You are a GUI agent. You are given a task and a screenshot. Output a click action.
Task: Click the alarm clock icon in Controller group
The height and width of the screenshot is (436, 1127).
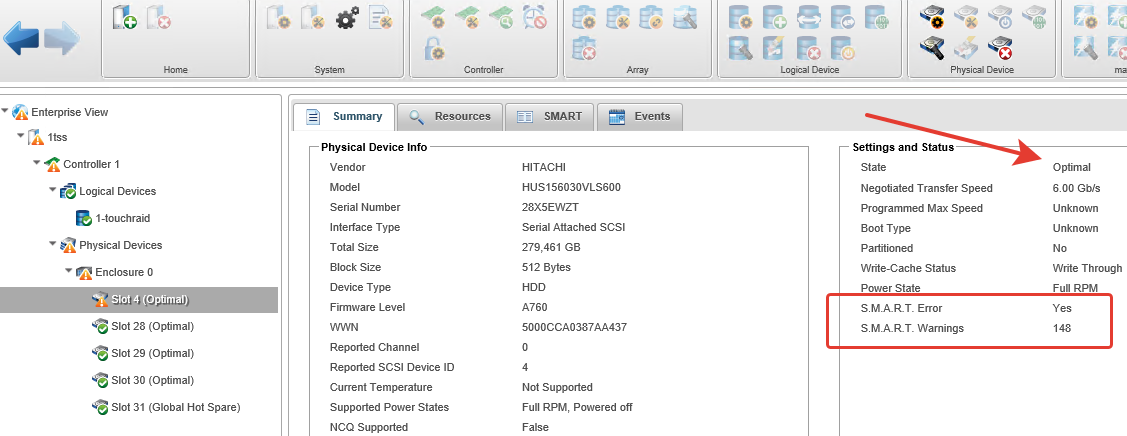point(534,17)
